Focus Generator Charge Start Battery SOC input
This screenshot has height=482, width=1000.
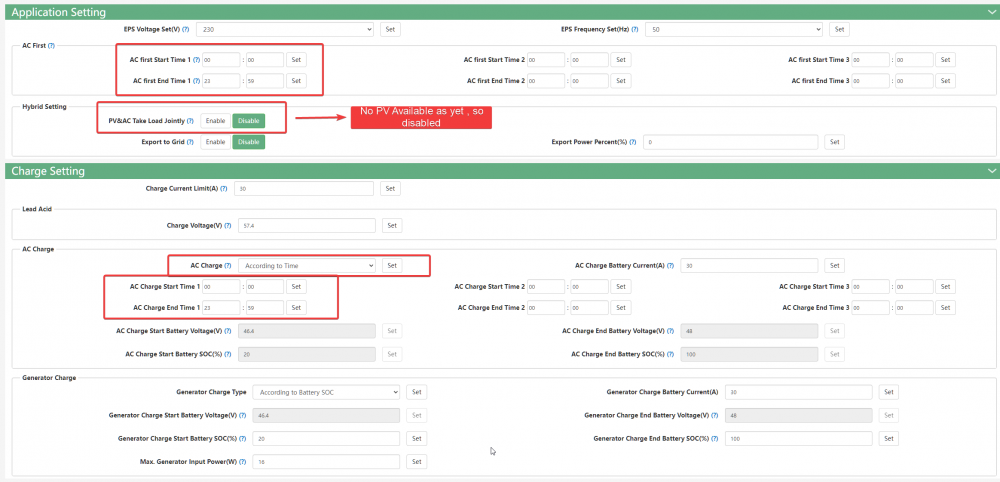(x=326, y=439)
